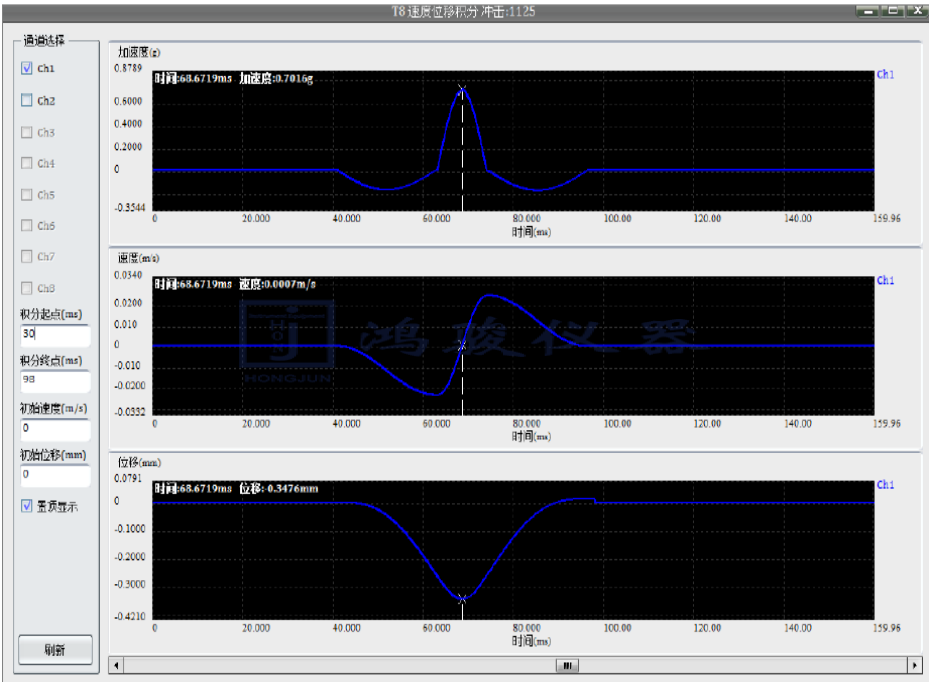Image resolution: width=949 pixels, height=682 pixels.
Task: Tick the Ch3 channel checkbox
Action: click(27, 132)
